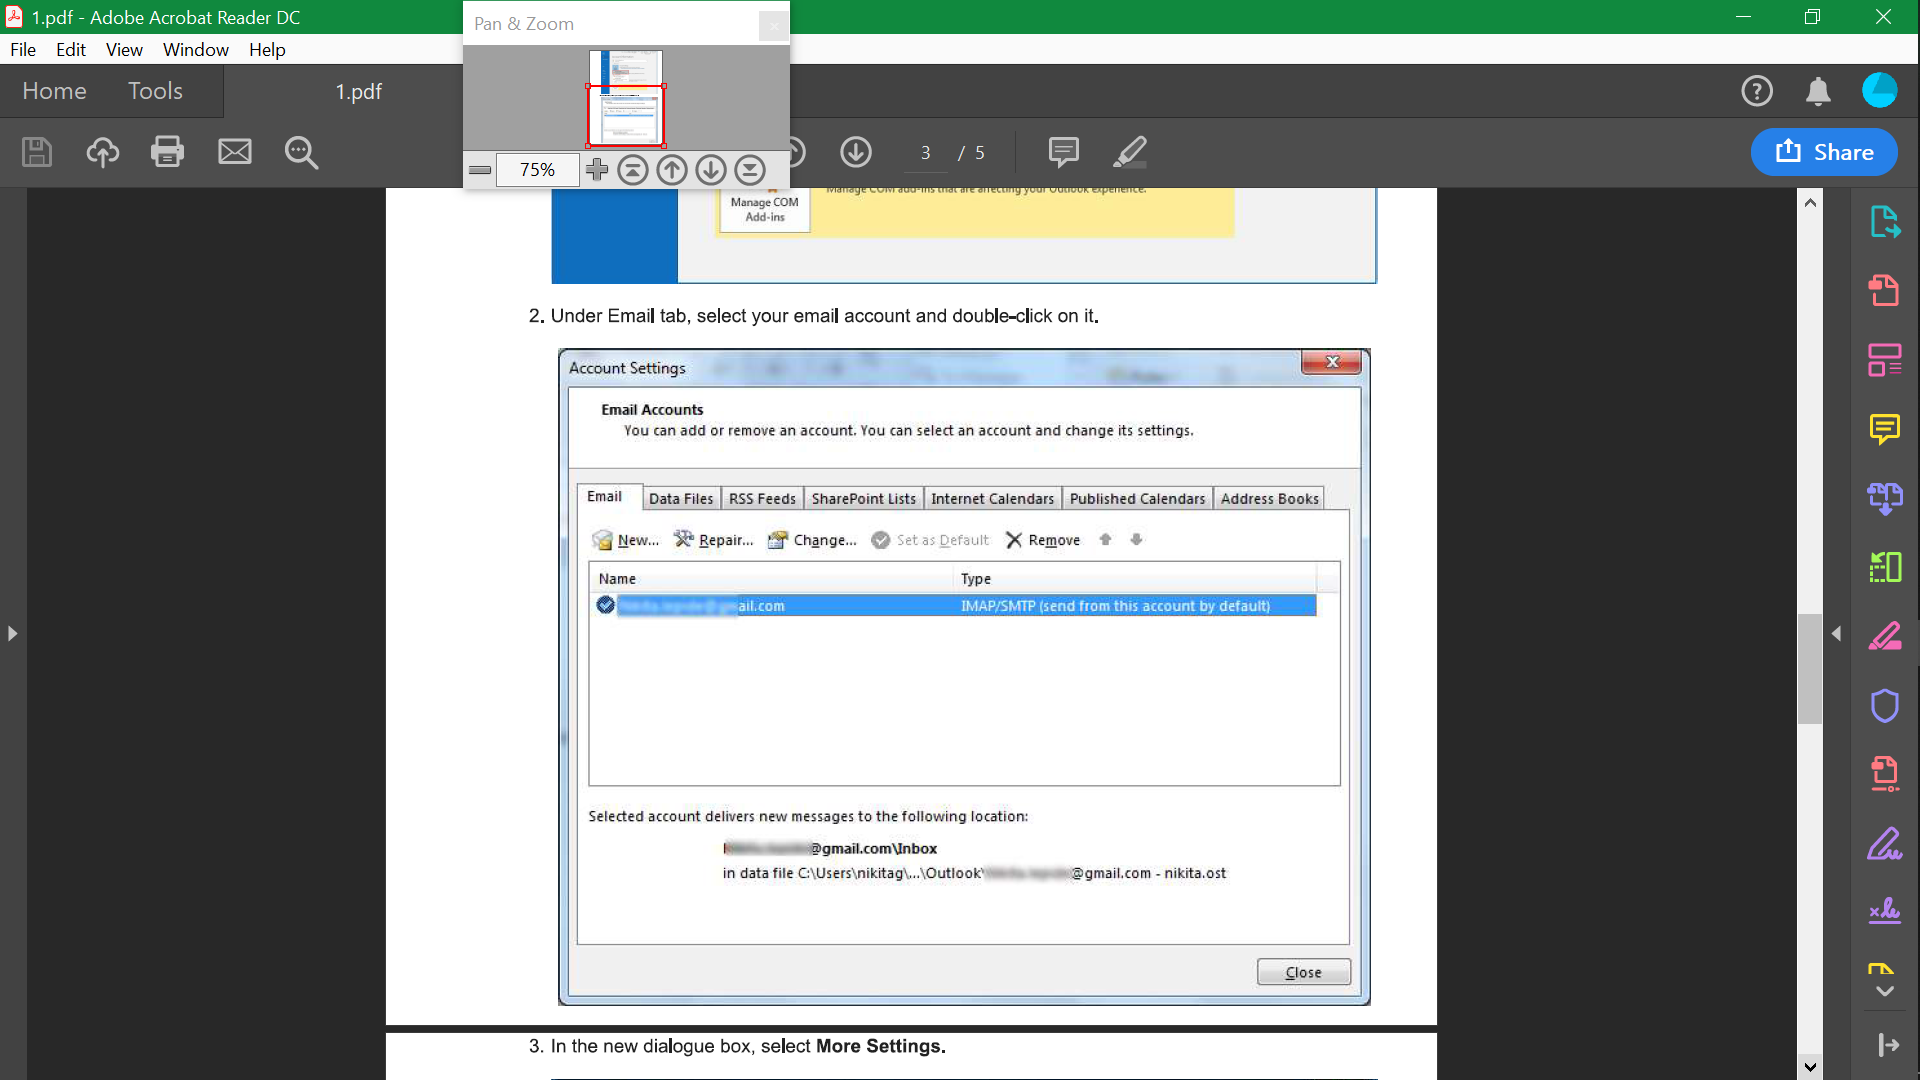This screenshot has width=1920, height=1080.
Task: Open the View menu
Action: (x=124, y=49)
